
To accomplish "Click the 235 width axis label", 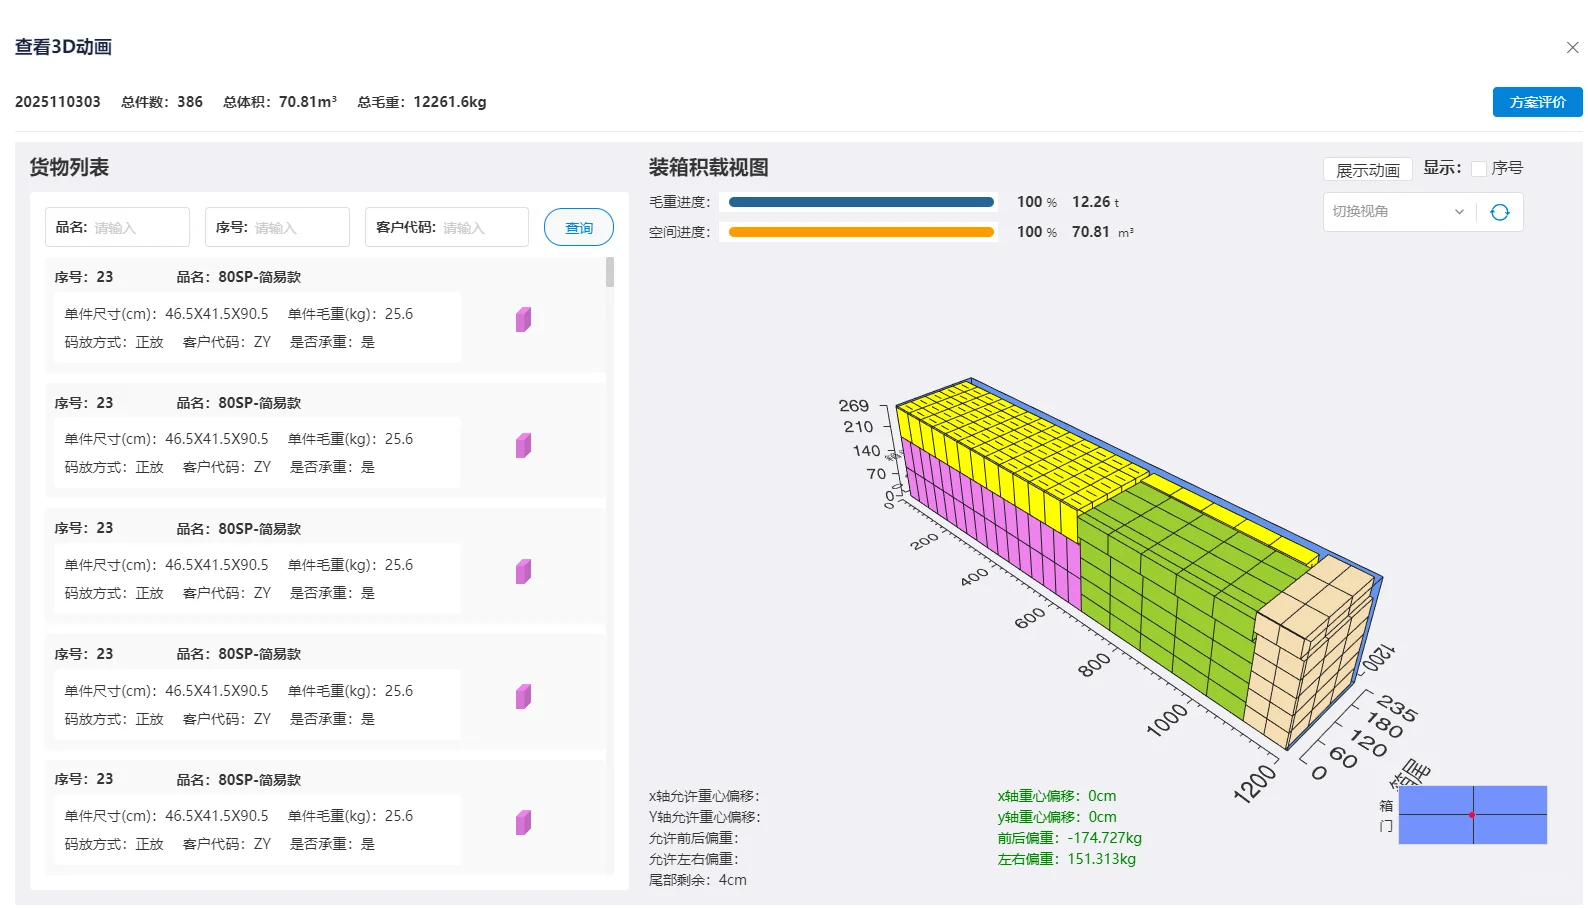I will [1396, 708].
